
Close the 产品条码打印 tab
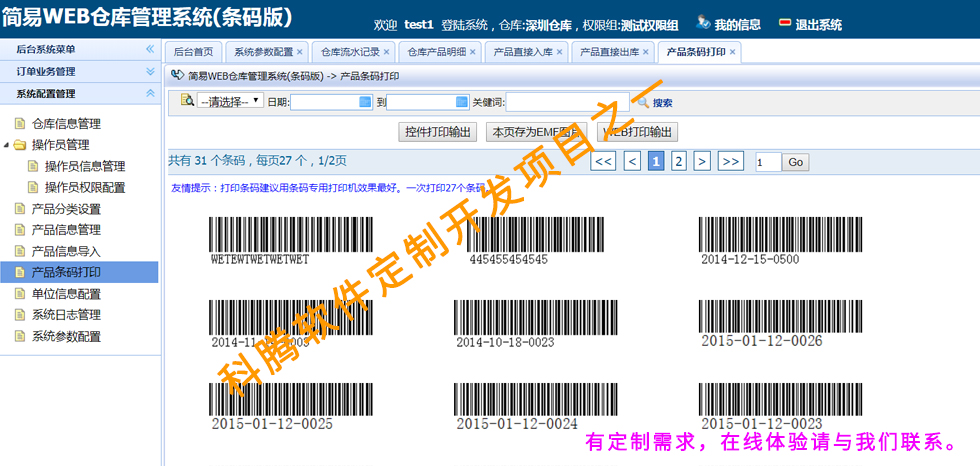pyautogui.click(x=732, y=52)
